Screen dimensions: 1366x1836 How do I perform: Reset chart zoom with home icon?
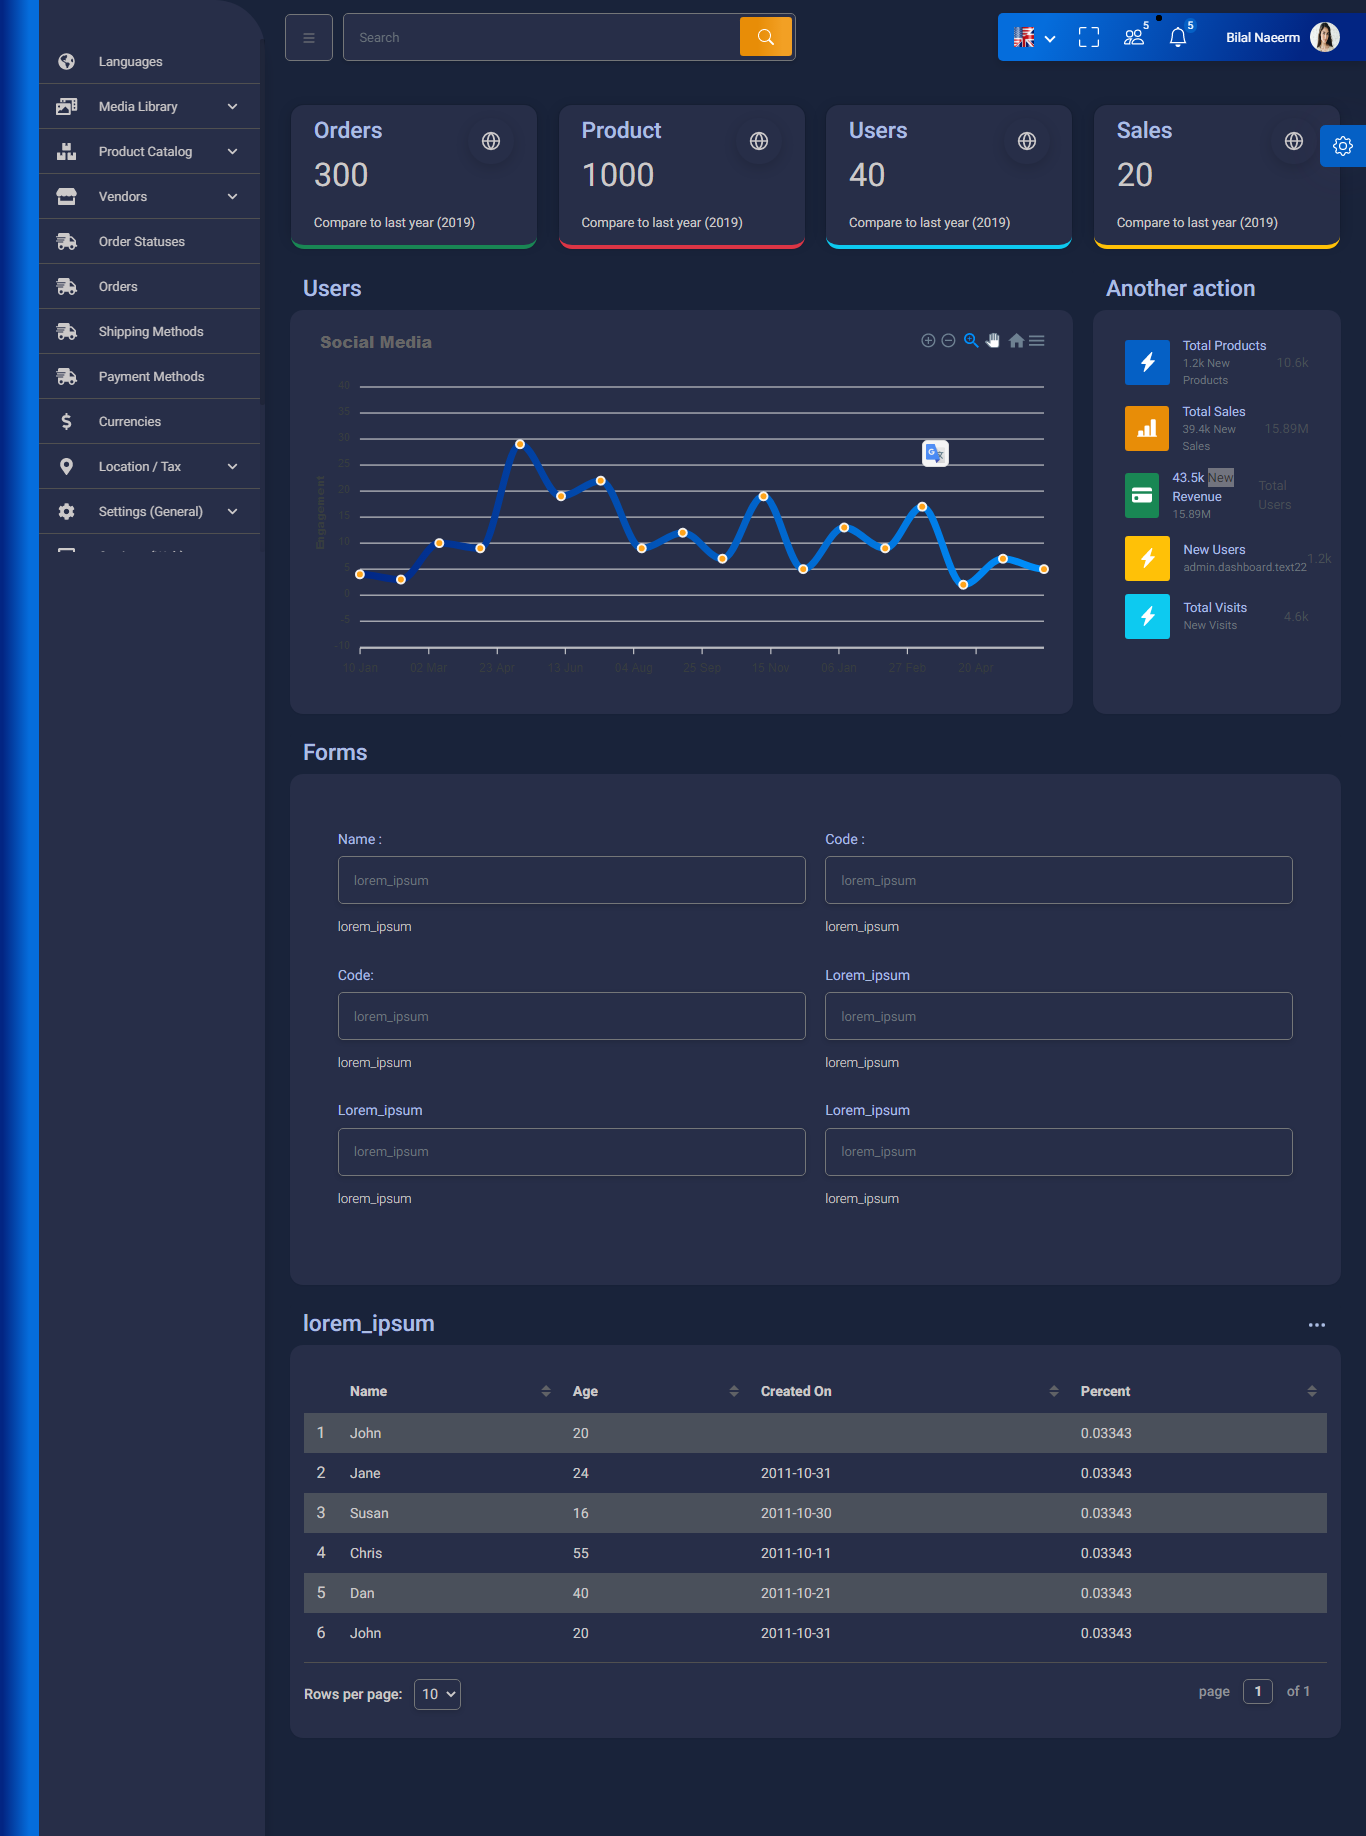(x=1016, y=341)
